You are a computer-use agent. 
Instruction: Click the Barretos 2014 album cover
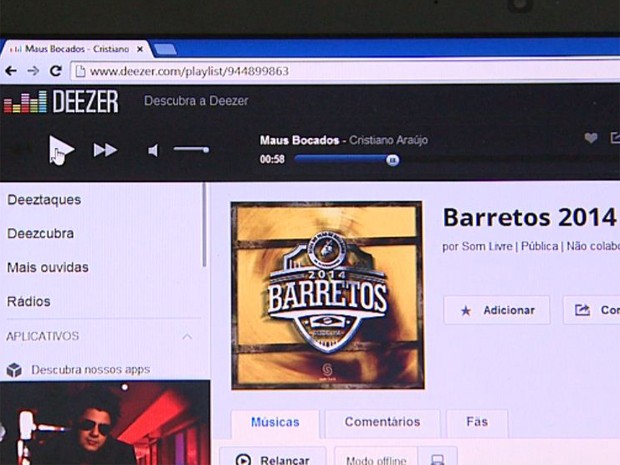327,295
